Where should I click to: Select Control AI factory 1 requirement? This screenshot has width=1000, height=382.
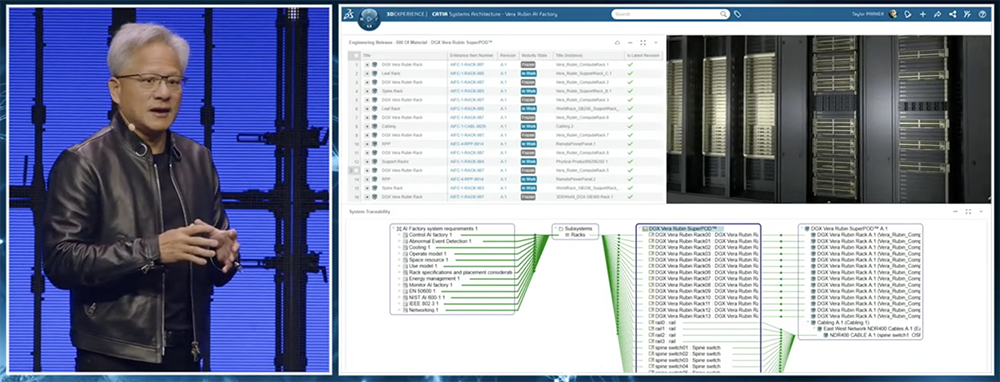pyautogui.click(x=430, y=235)
